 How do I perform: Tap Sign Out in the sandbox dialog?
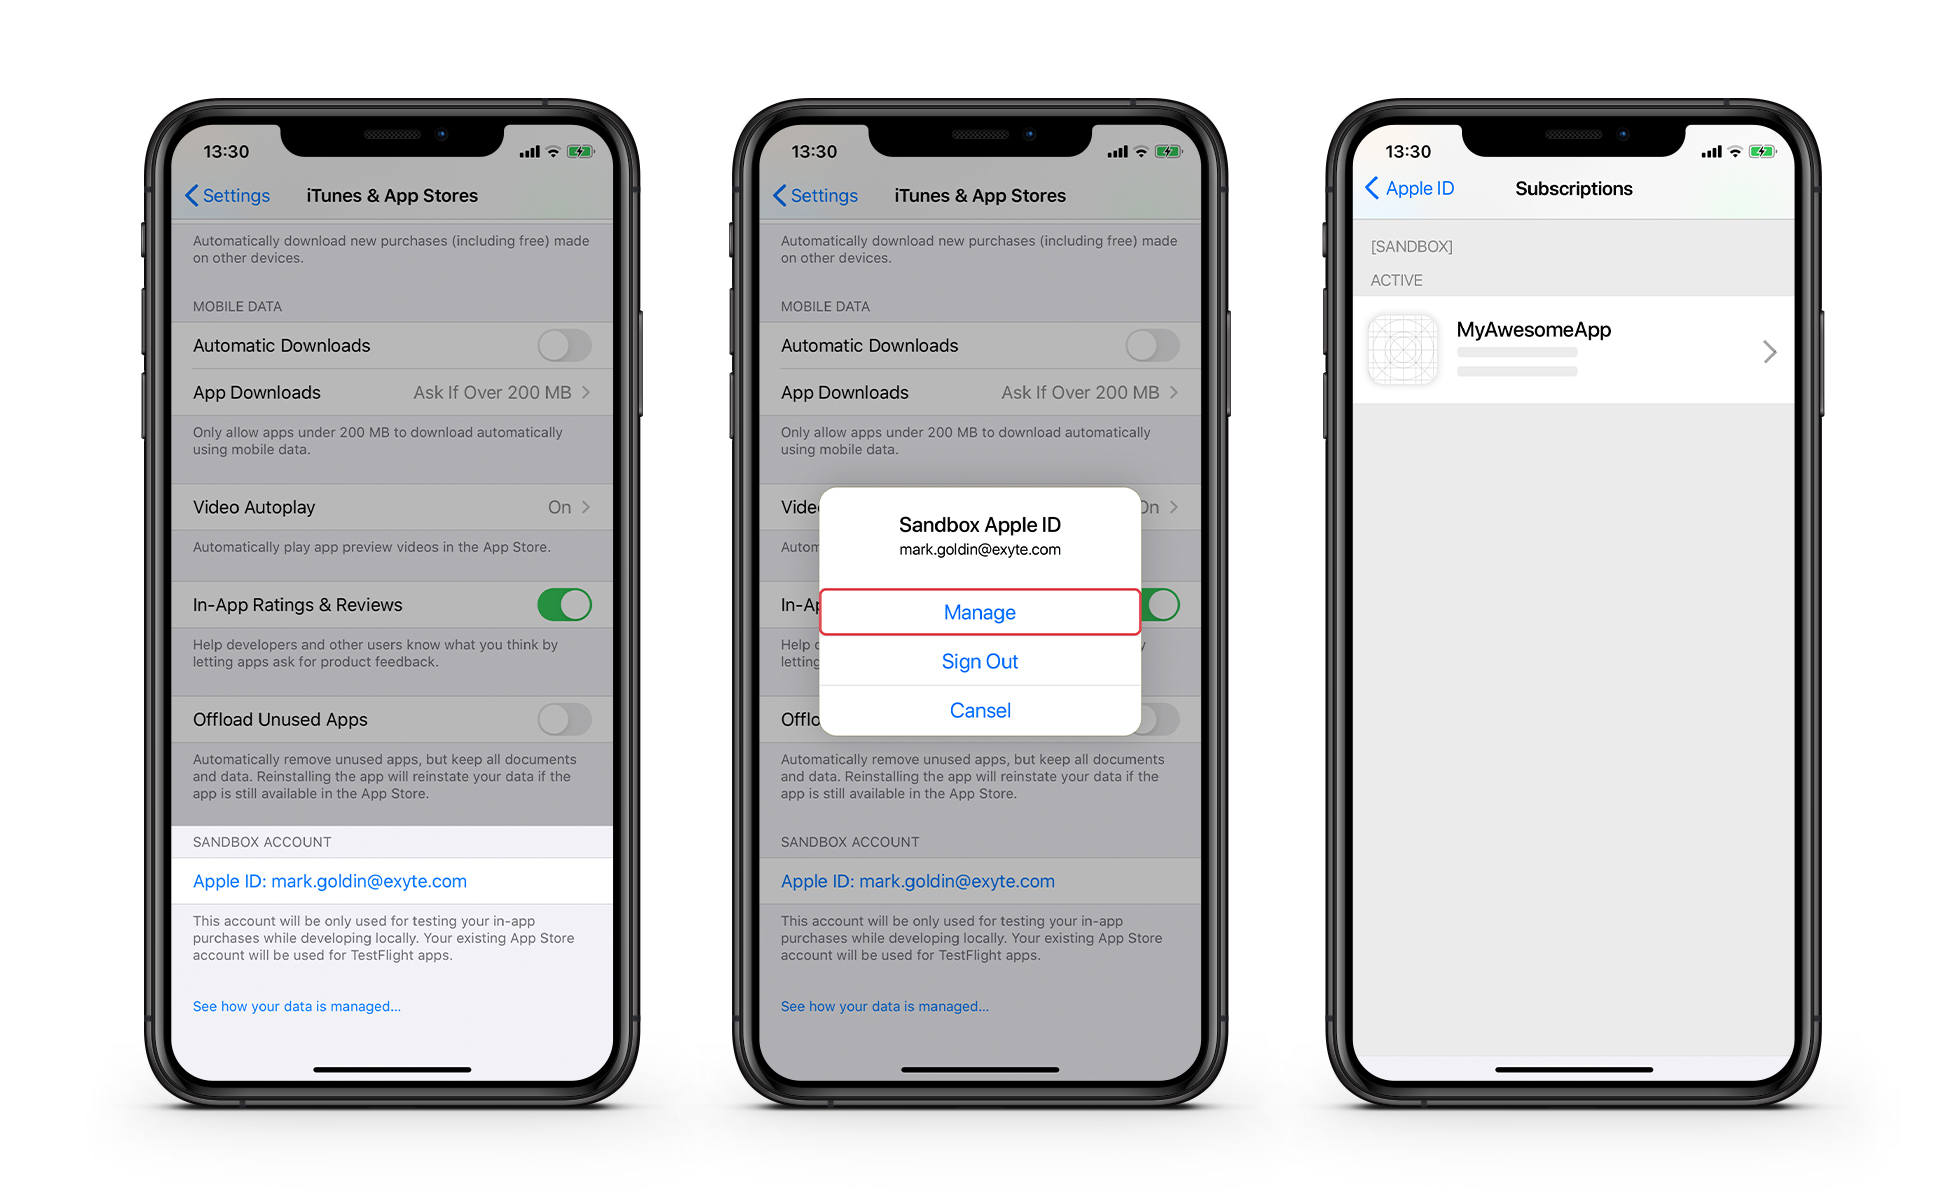(979, 660)
